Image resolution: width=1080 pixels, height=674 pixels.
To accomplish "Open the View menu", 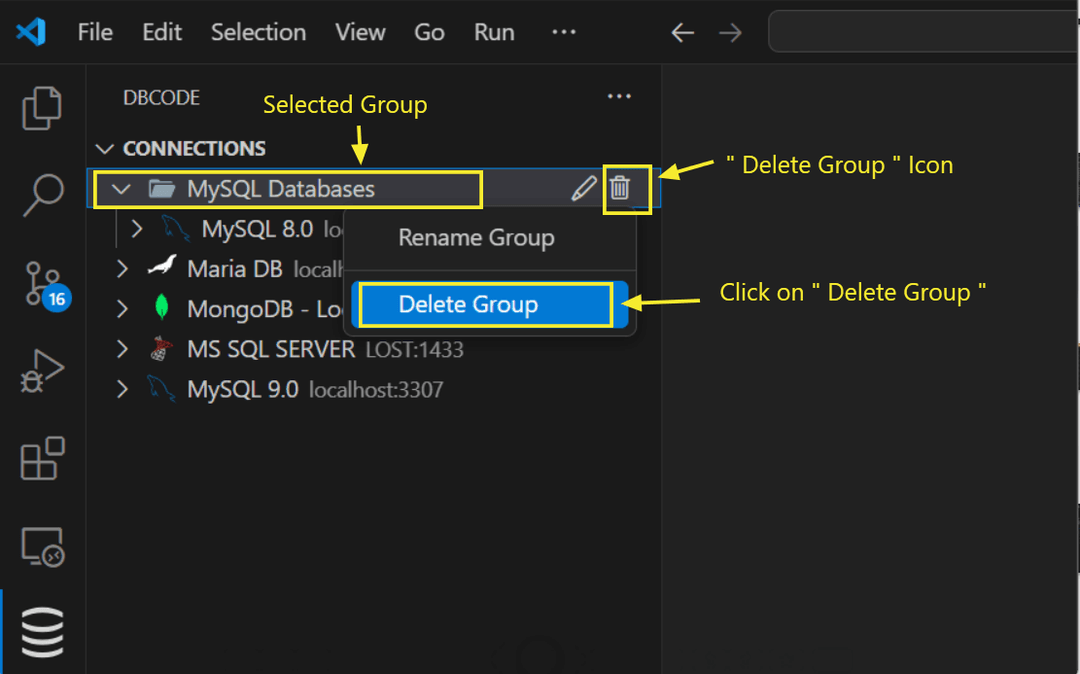I will (x=360, y=32).
